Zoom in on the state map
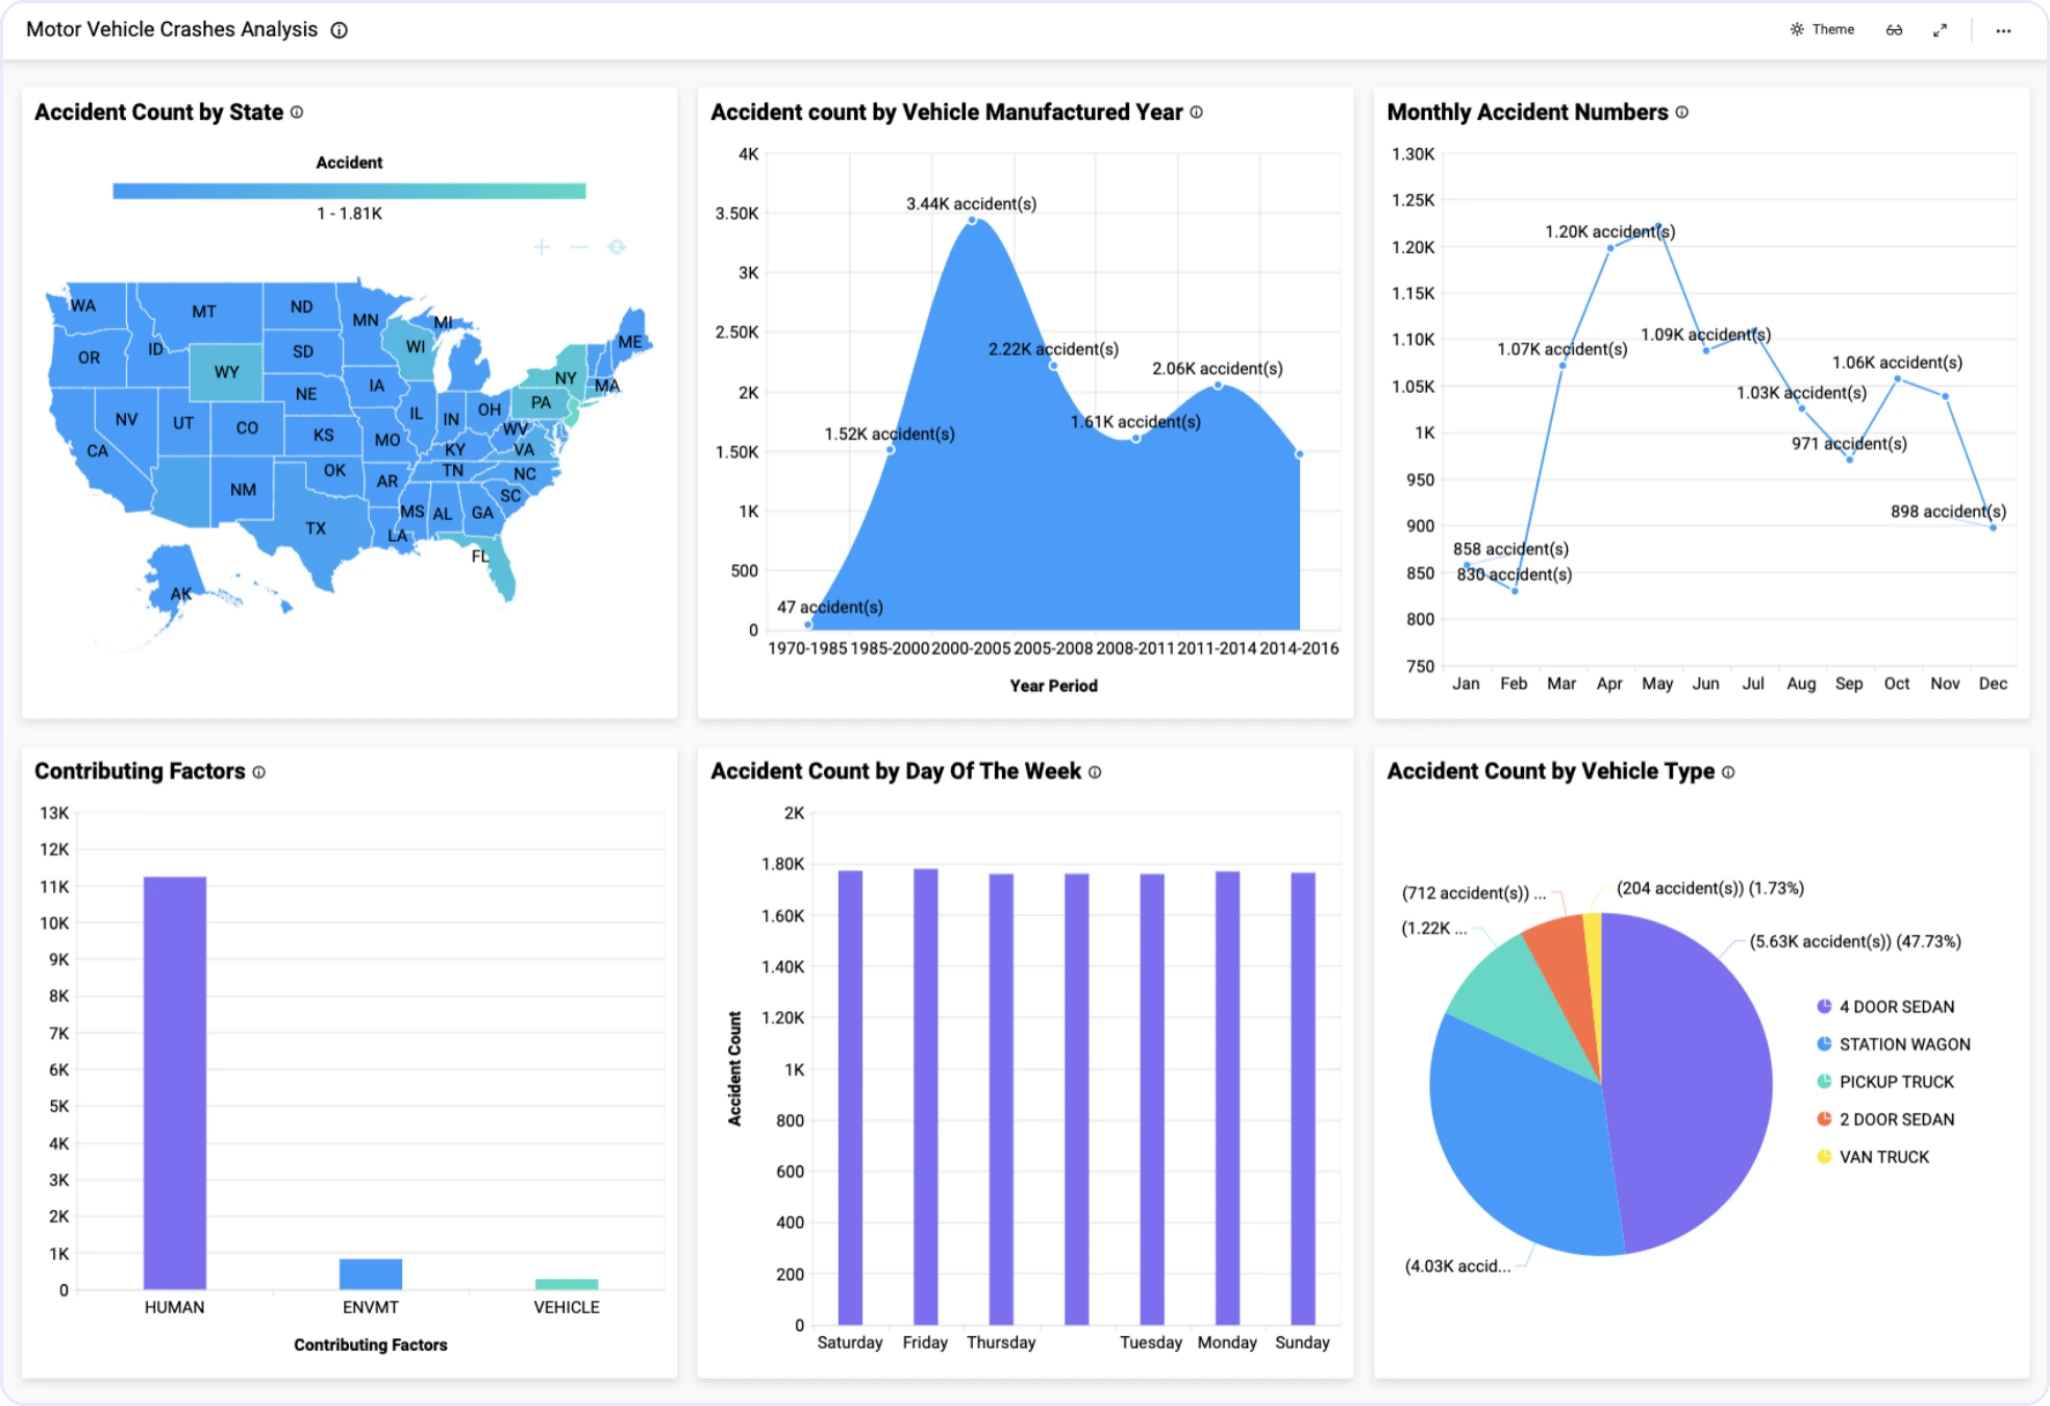 tap(541, 247)
